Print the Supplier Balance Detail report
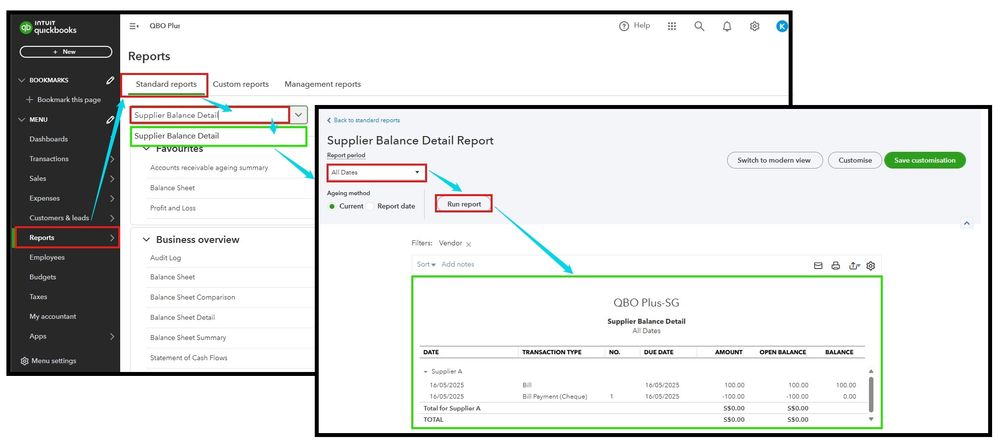Image resolution: width=998 pixels, height=444 pixels. pyautogui.click(x=836, y=266)
